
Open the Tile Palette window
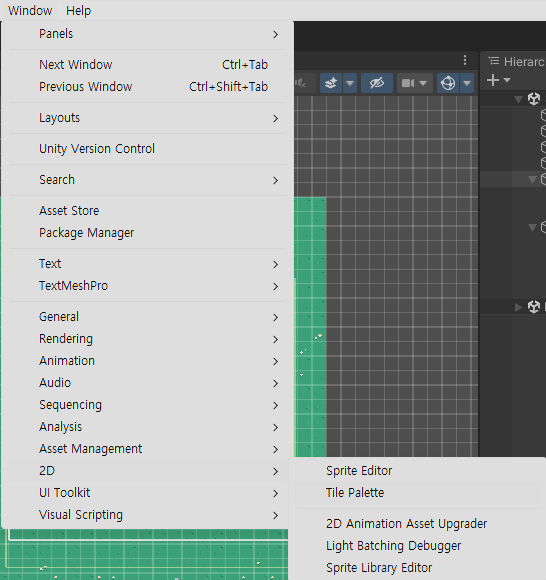tap(417, 493)
